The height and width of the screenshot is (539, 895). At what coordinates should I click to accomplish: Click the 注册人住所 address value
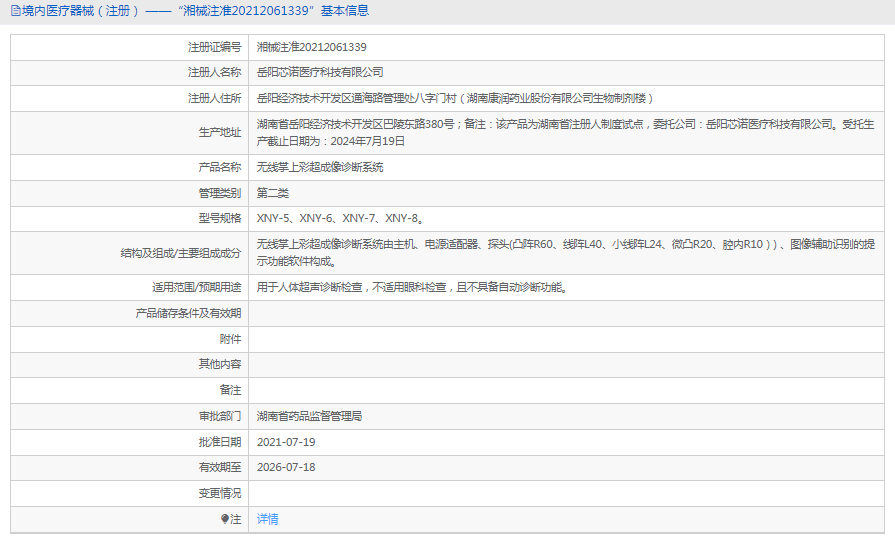(x=455, y=98)
